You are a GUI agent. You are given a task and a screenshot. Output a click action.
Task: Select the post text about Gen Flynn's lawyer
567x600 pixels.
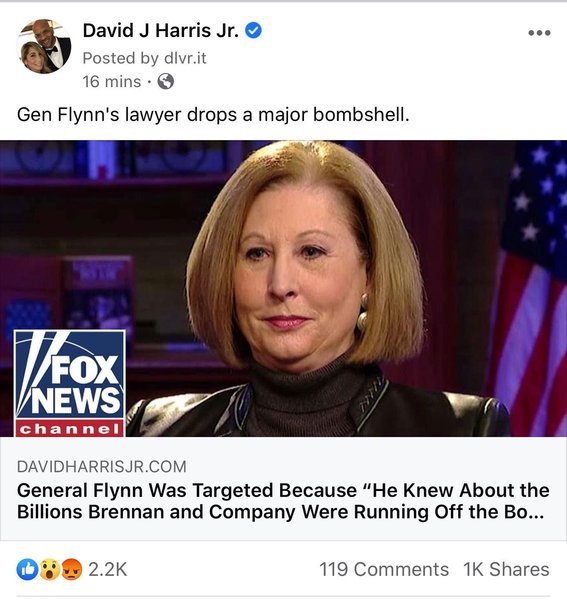pos(213,114)
